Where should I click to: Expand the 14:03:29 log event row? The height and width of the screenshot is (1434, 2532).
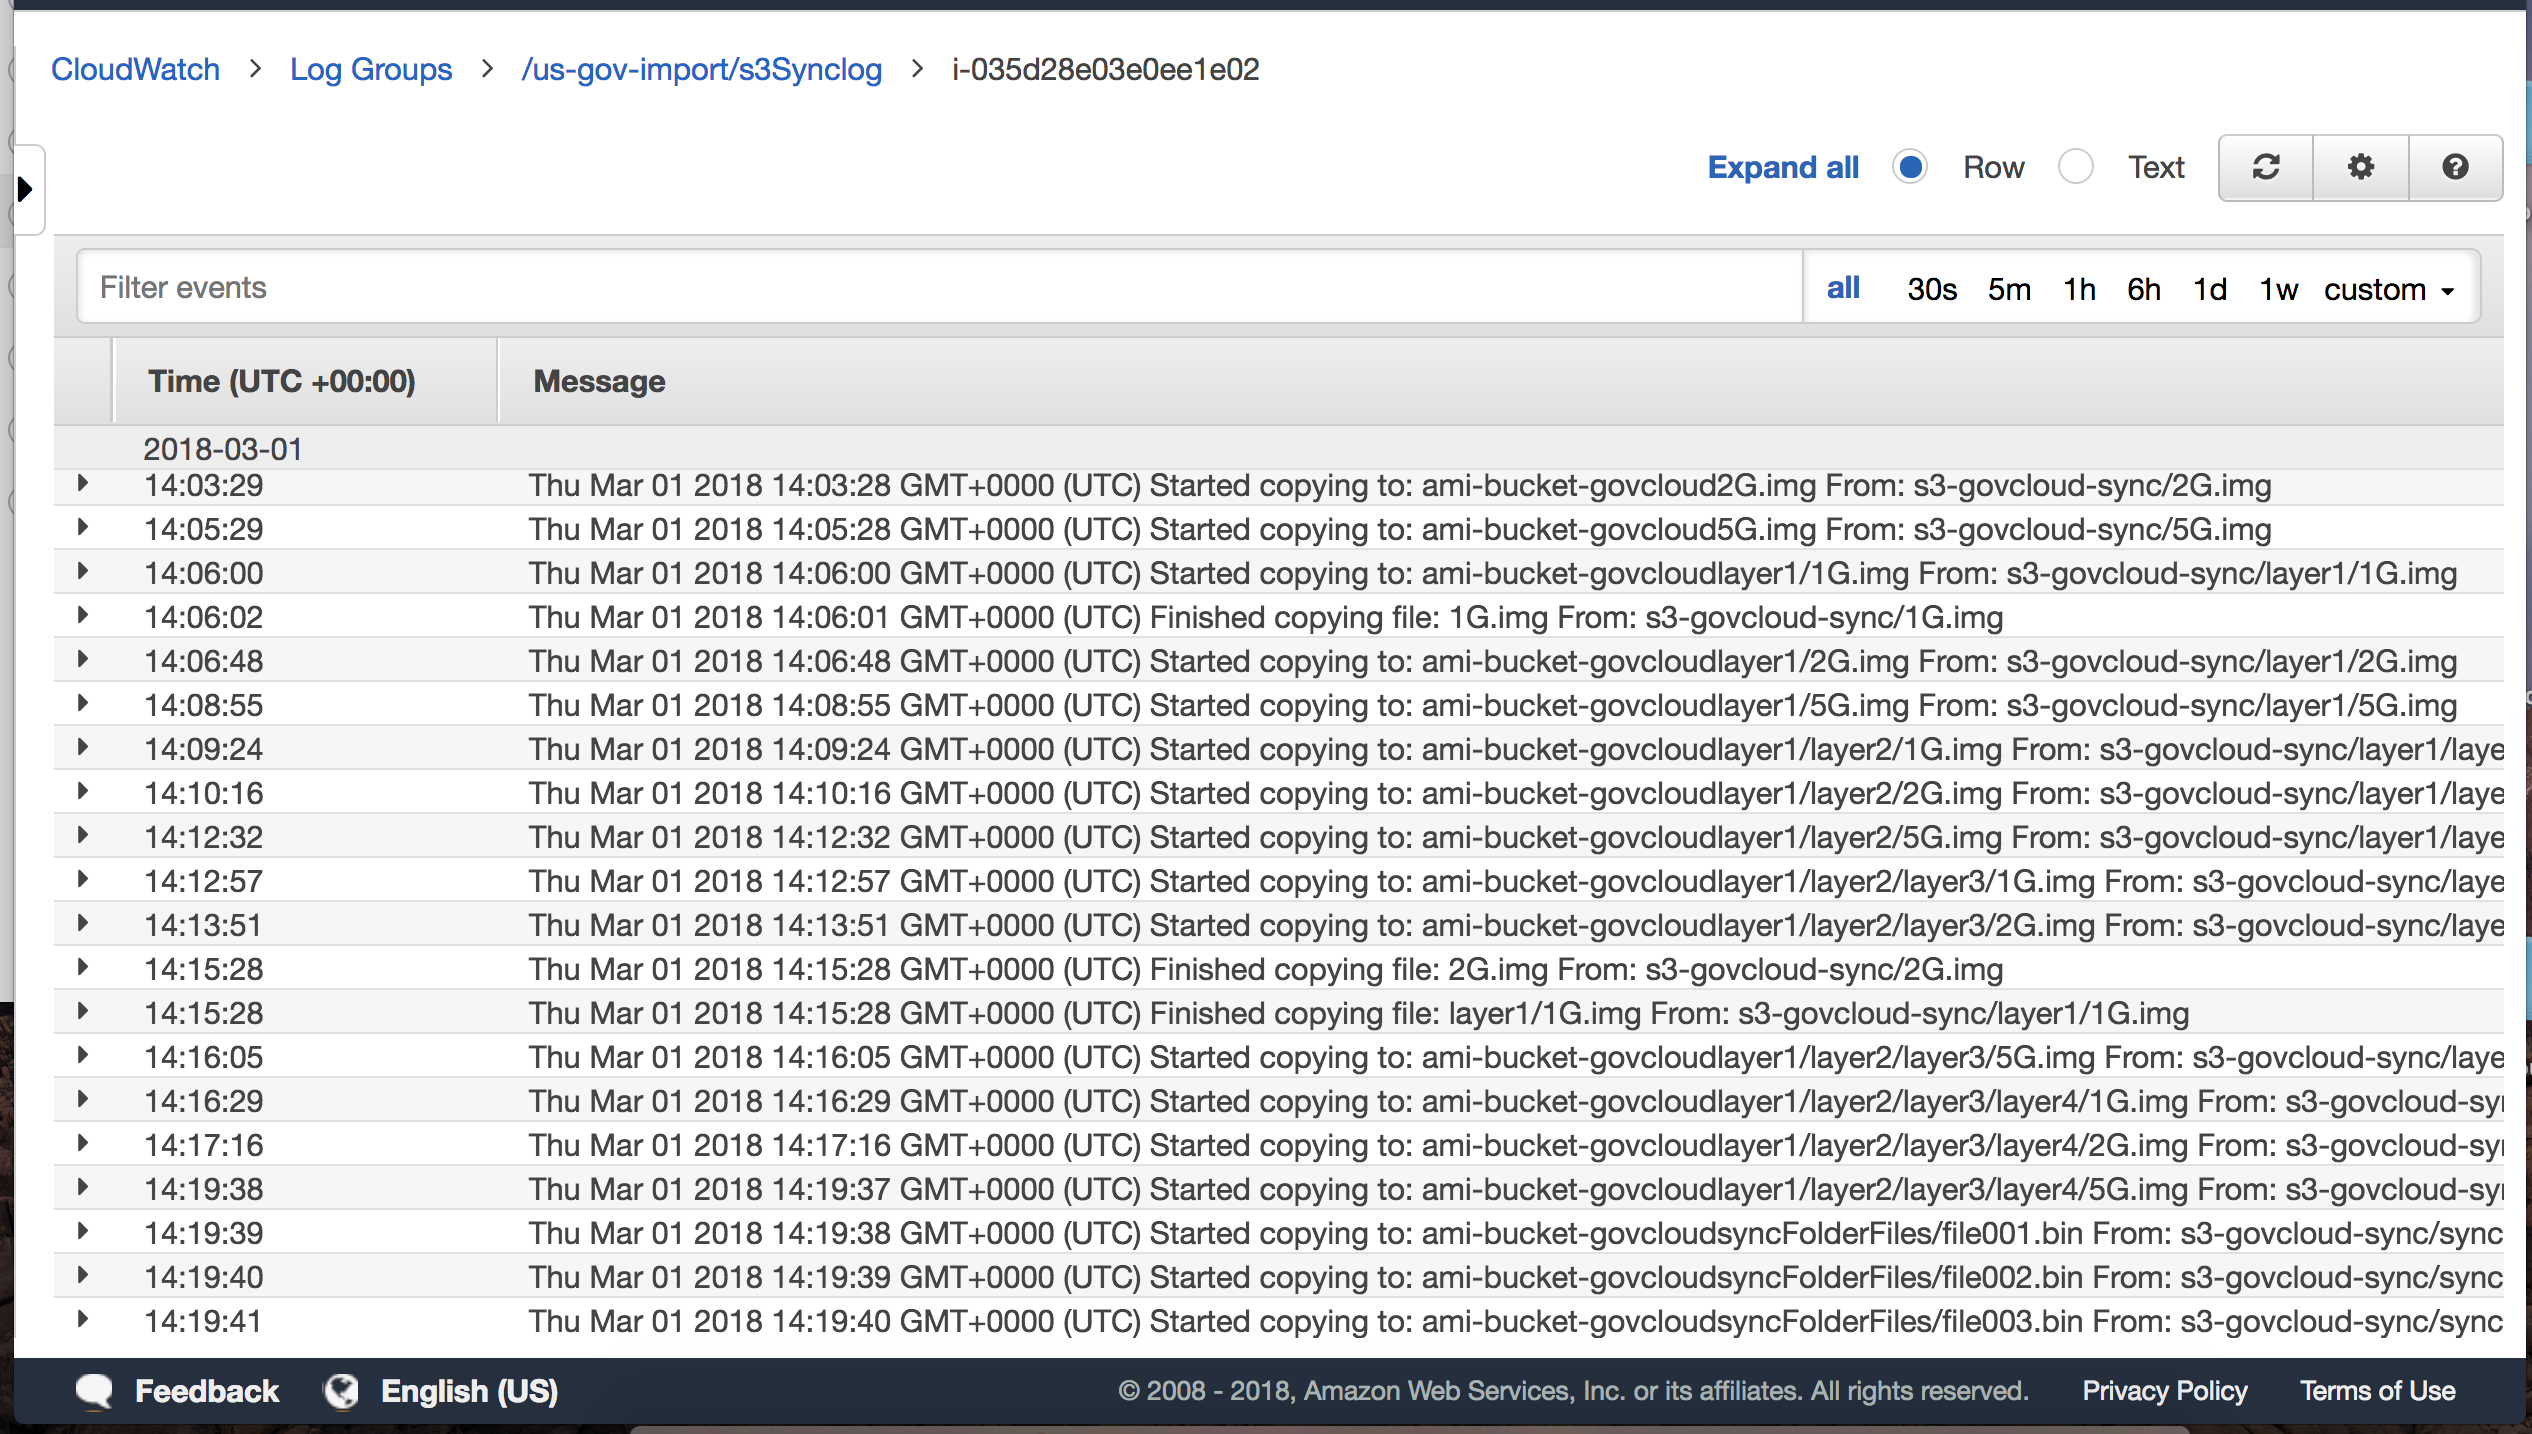point(83,484)
